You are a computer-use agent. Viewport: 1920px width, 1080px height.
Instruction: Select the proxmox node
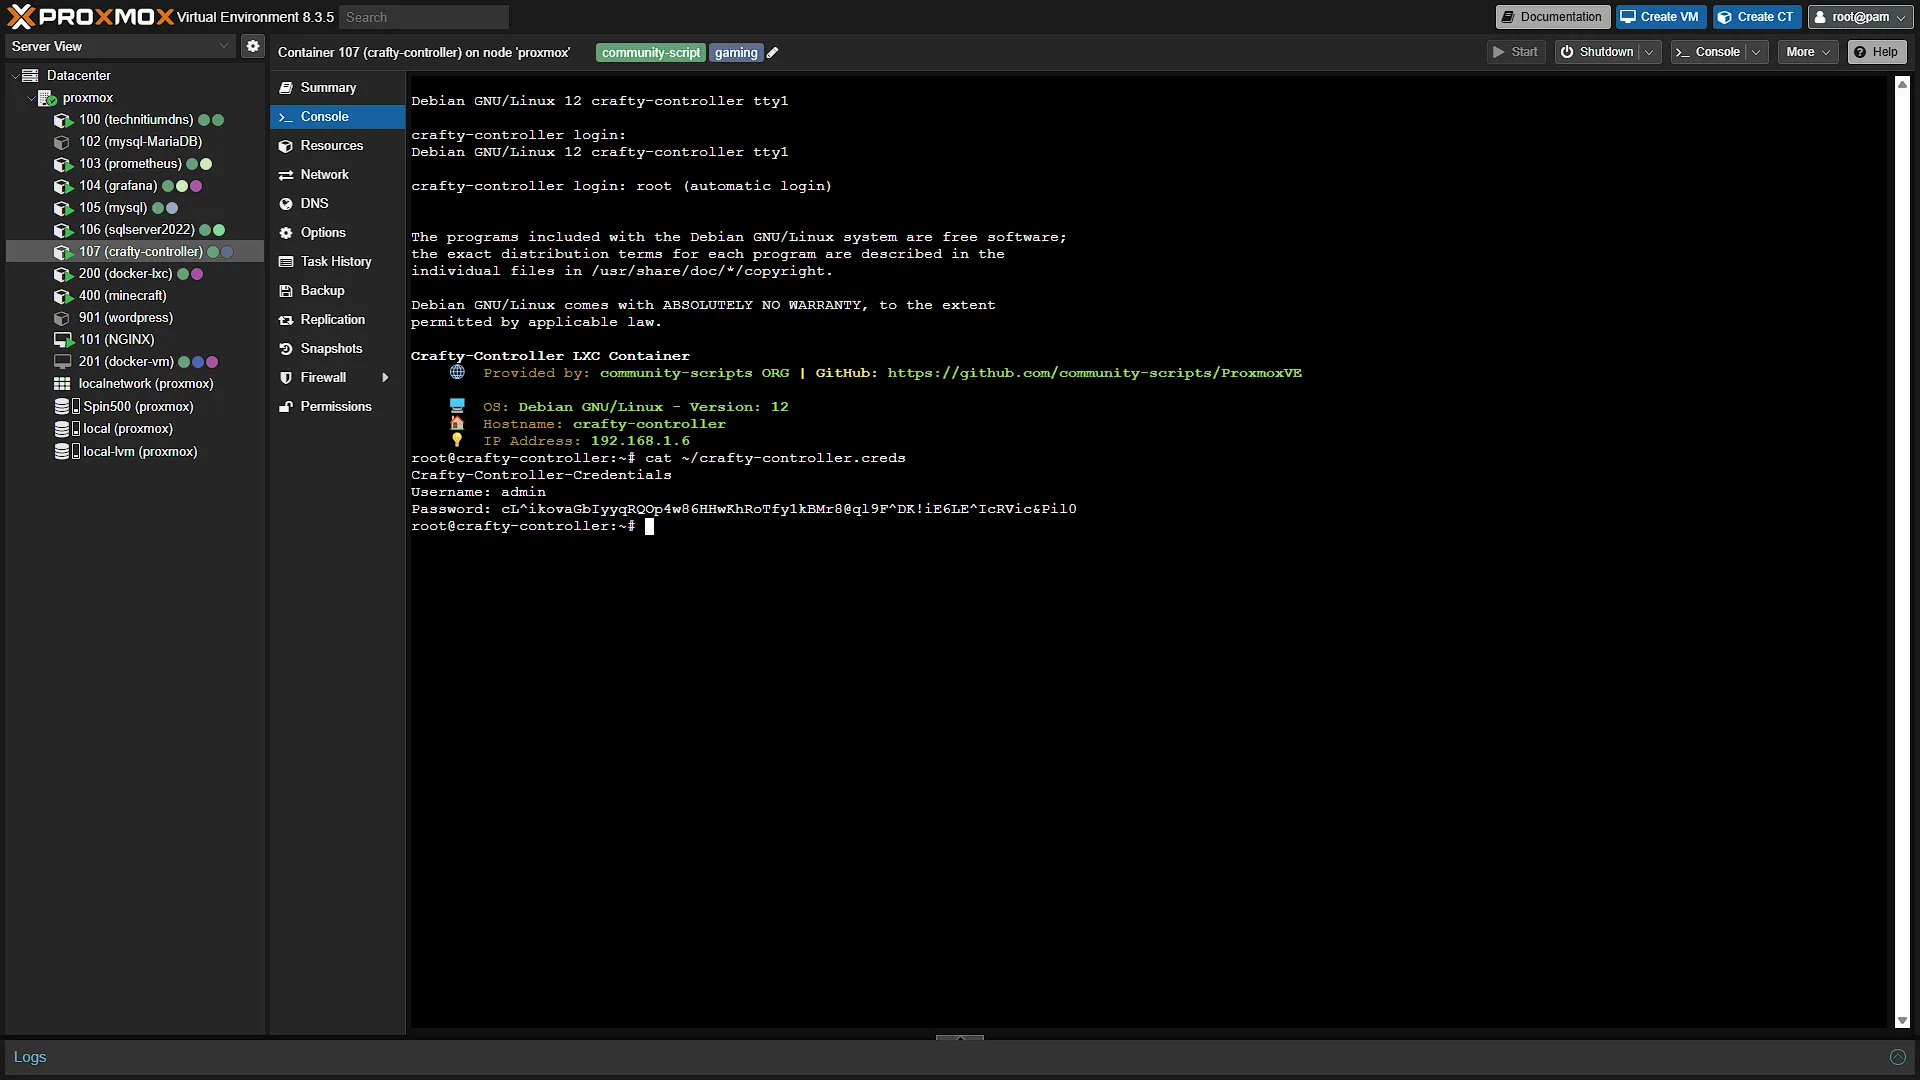point(87,98)
